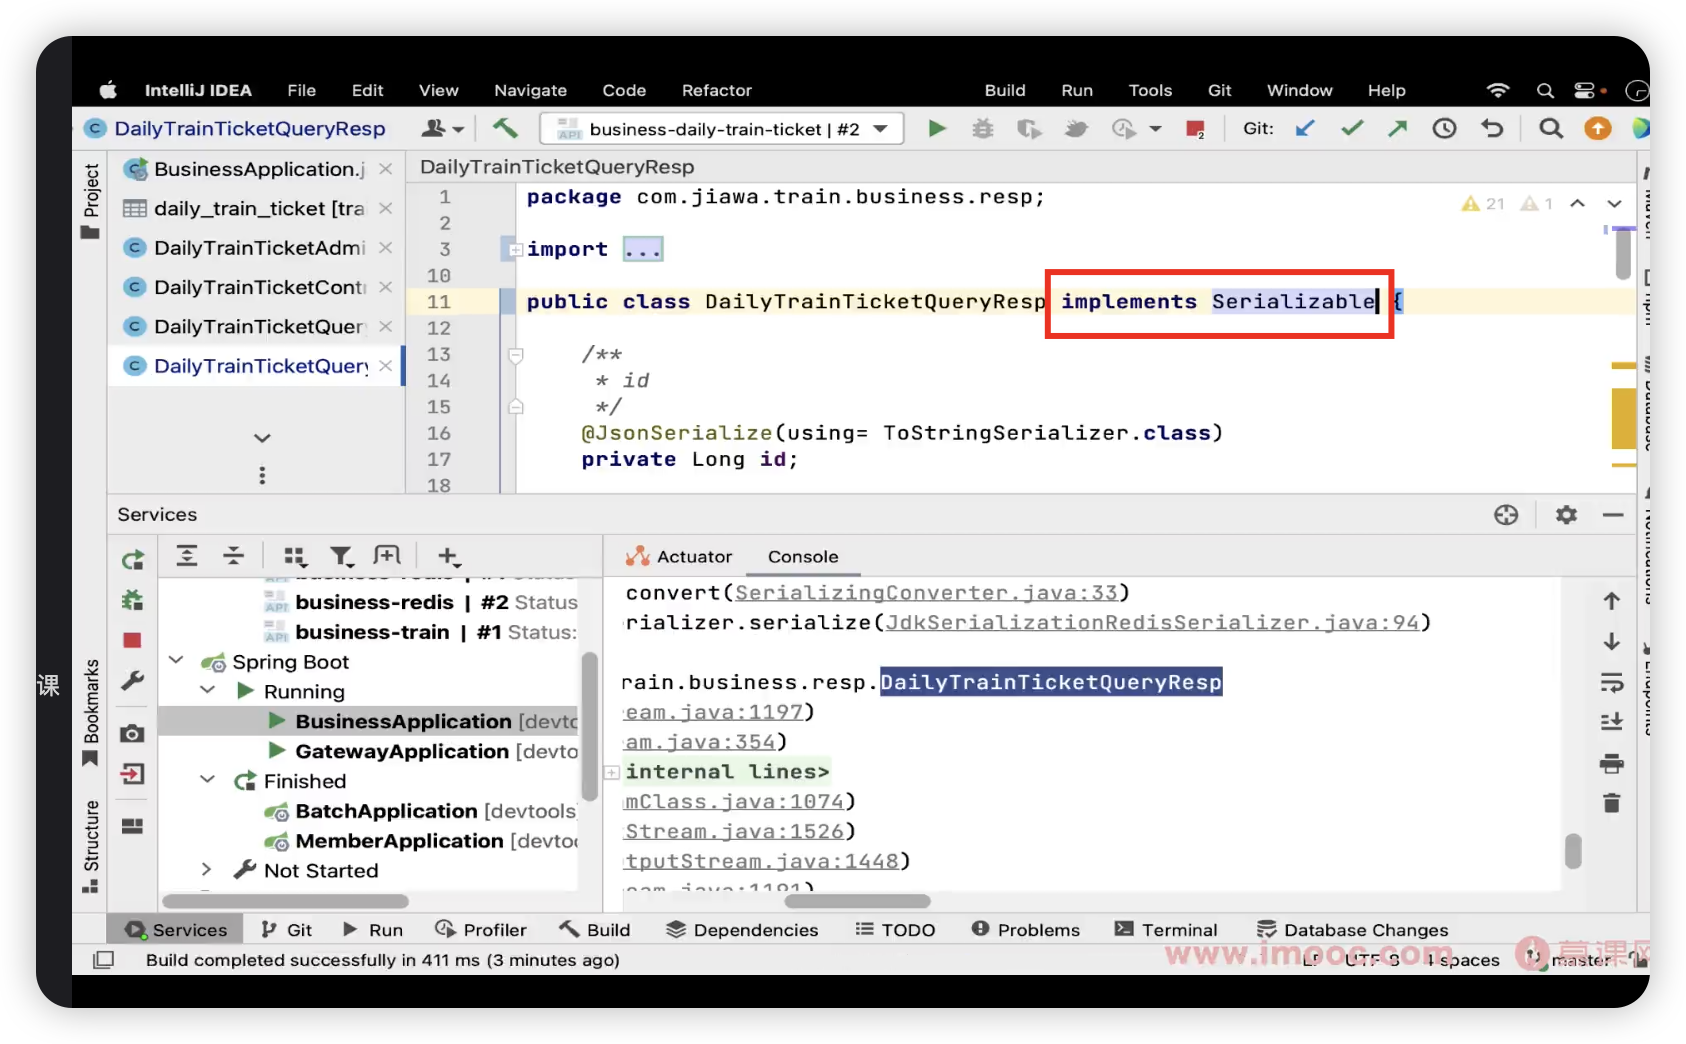Open SerializingConverter.java:33 link in console

click(x=926, y=593)
